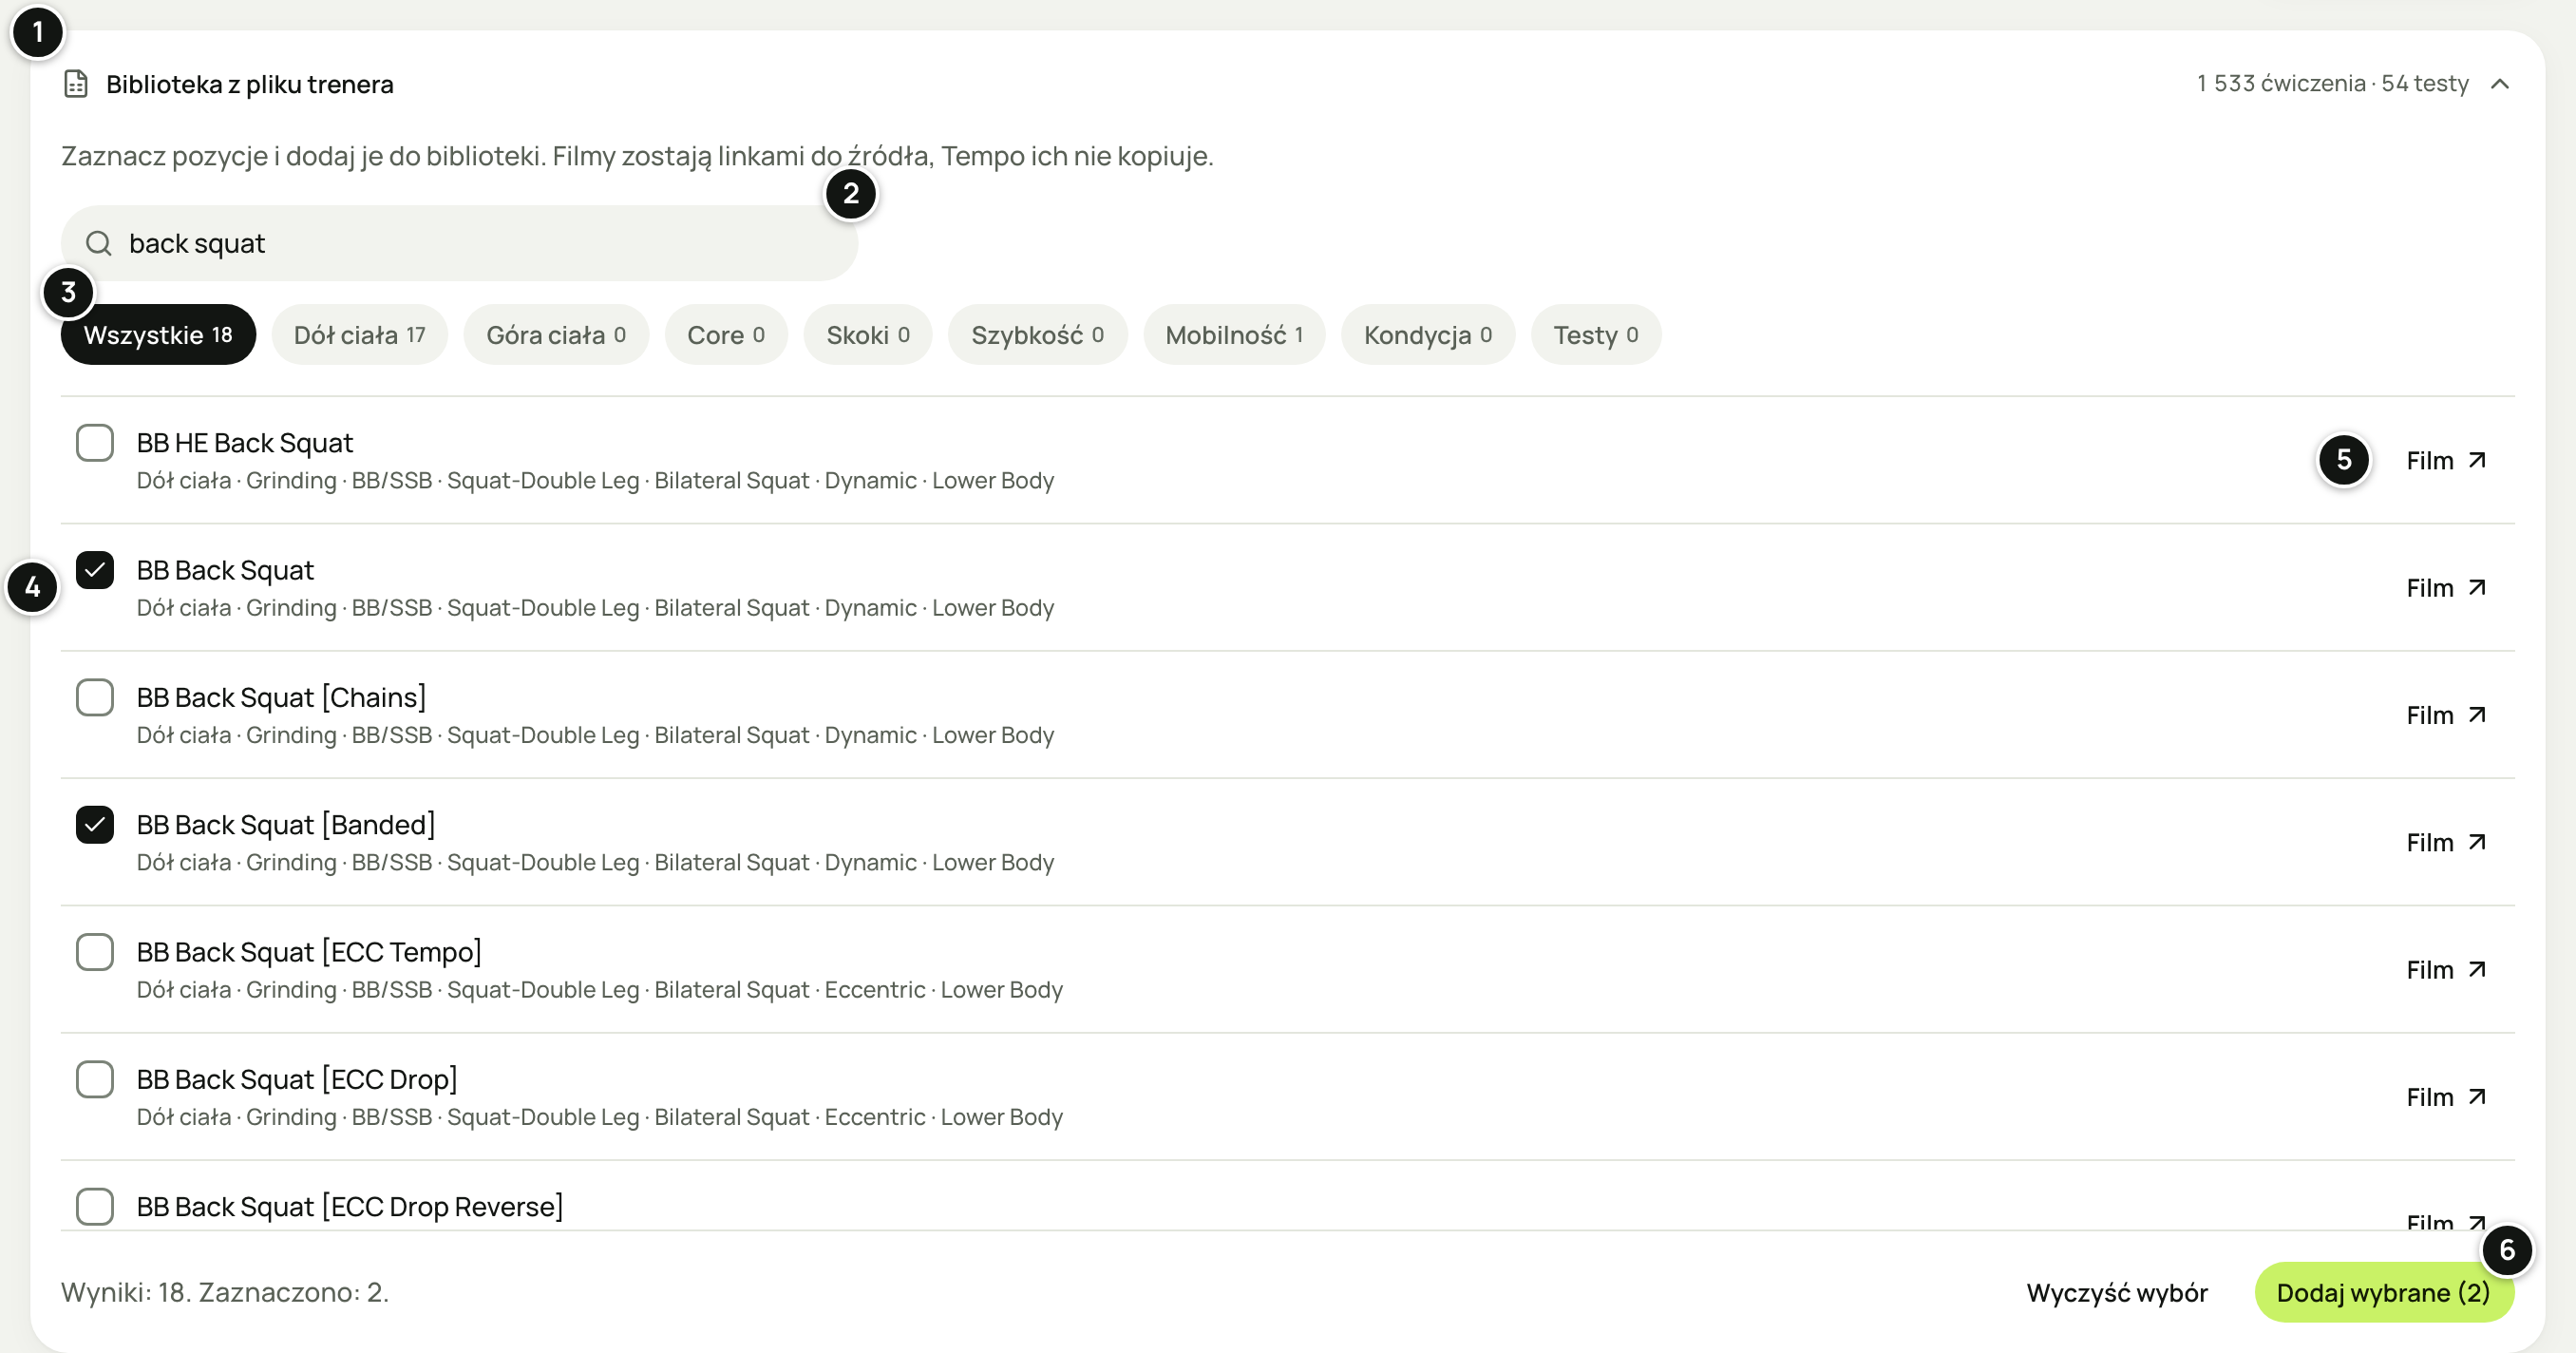The height and width of the screenshot is (1353, 2576).
Task: Filter by Dół ciała 17
Action: click(359, 335)
